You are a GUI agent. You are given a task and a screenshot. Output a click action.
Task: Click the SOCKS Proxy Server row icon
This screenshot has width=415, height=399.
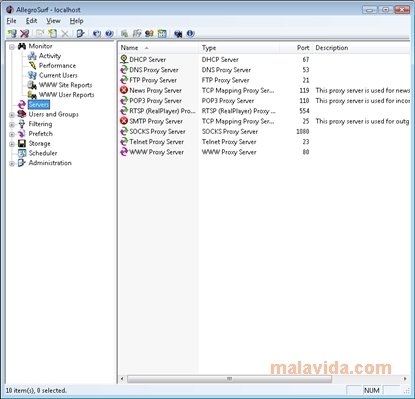(124, 131)
